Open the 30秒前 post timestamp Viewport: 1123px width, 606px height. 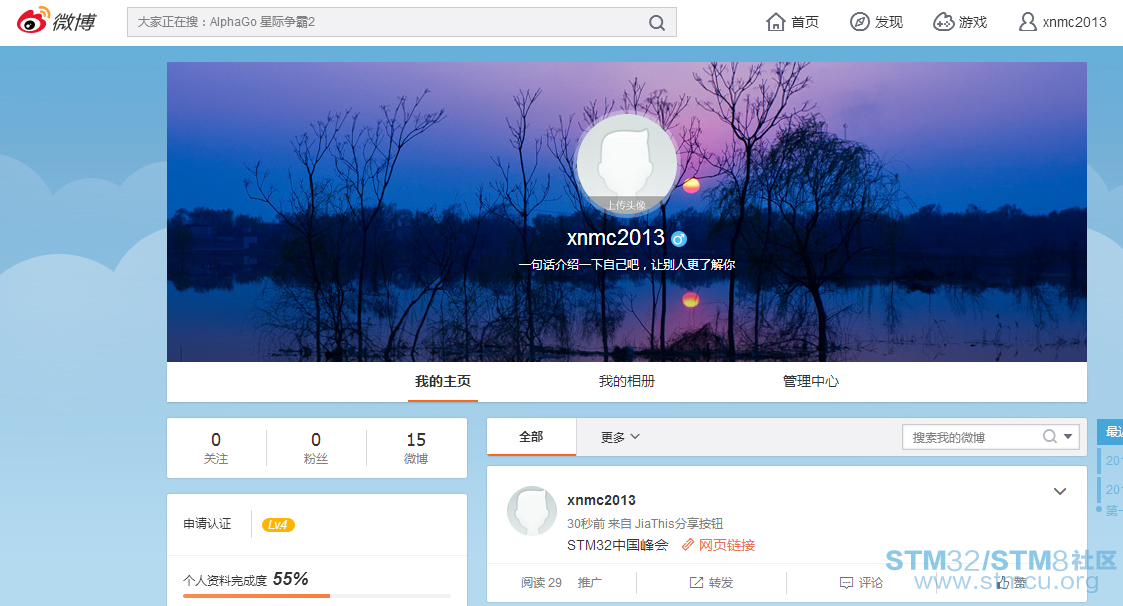pyautogui.click(x=586, y=524)
